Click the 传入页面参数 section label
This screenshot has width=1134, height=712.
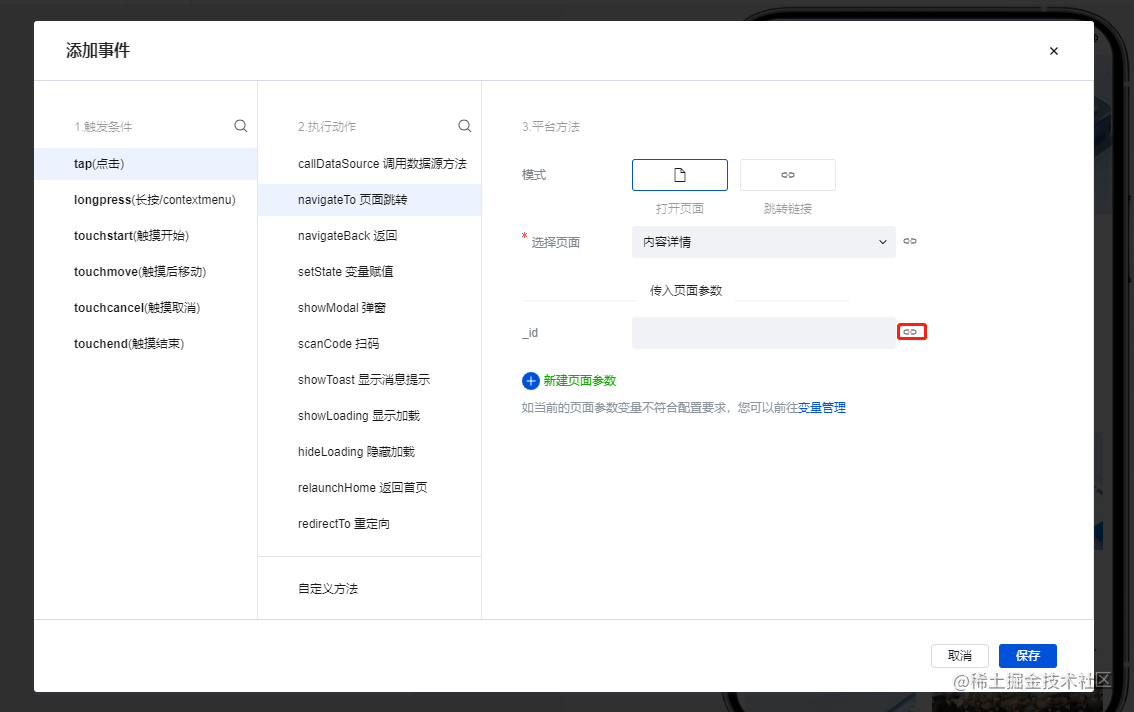(686, 291)
